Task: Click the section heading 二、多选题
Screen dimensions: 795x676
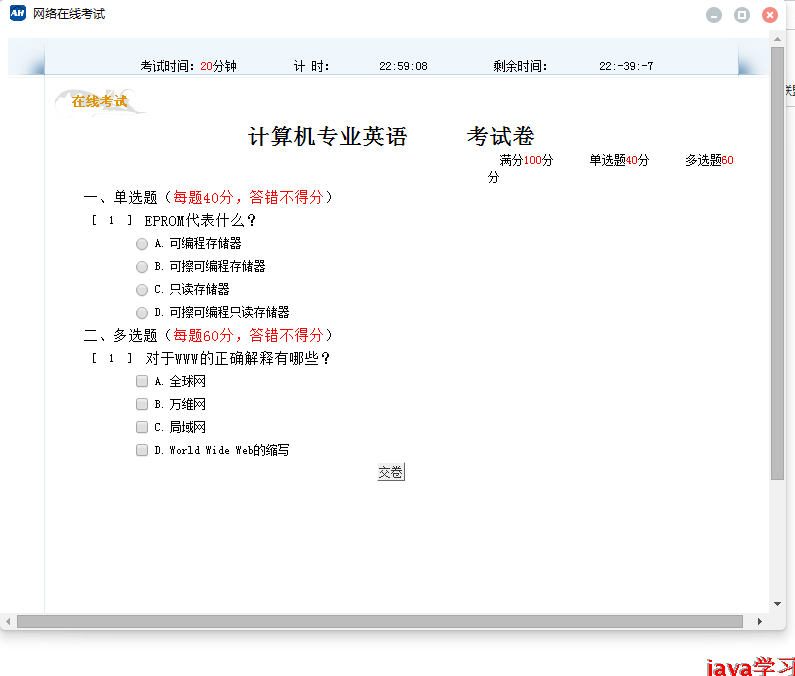Action: [x=121, y=335]
